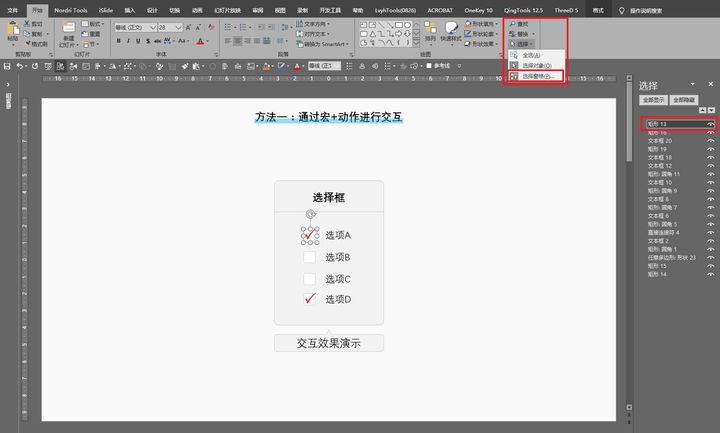Viewport: 720px width, 433px height.
Task: Click the Find magnifier icon
Action: pos(512,23)
